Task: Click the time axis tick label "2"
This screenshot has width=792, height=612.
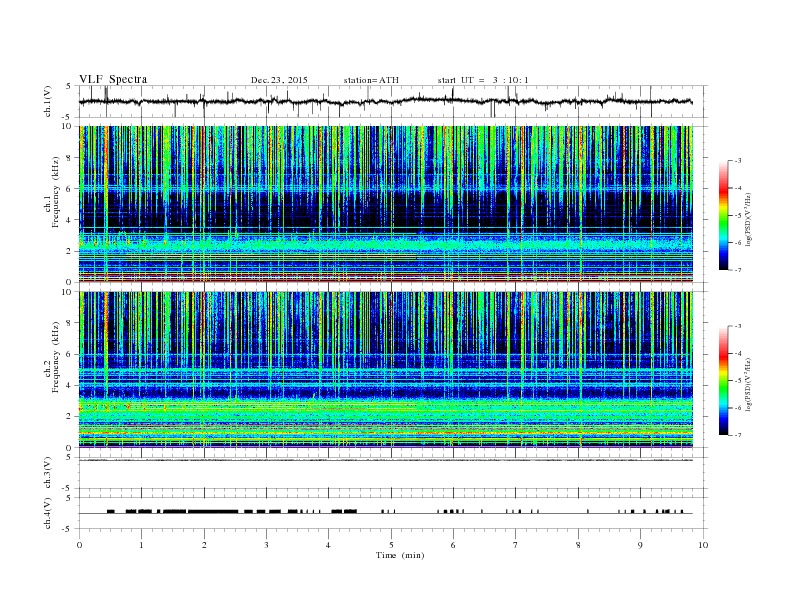Action: [x=204, y=545]
